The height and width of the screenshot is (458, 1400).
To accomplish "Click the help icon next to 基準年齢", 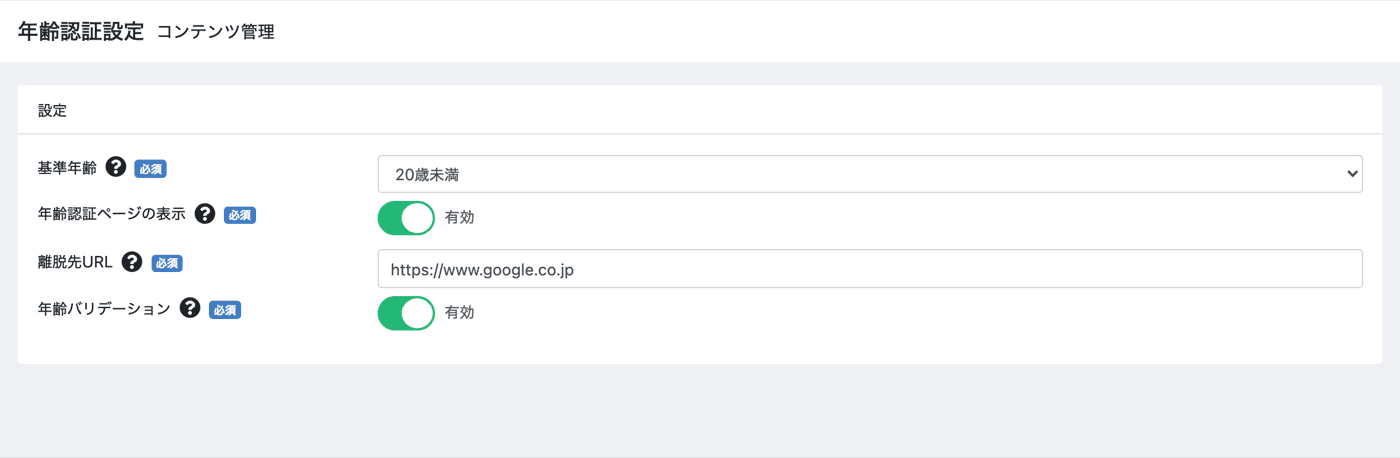I will point(116,168).
